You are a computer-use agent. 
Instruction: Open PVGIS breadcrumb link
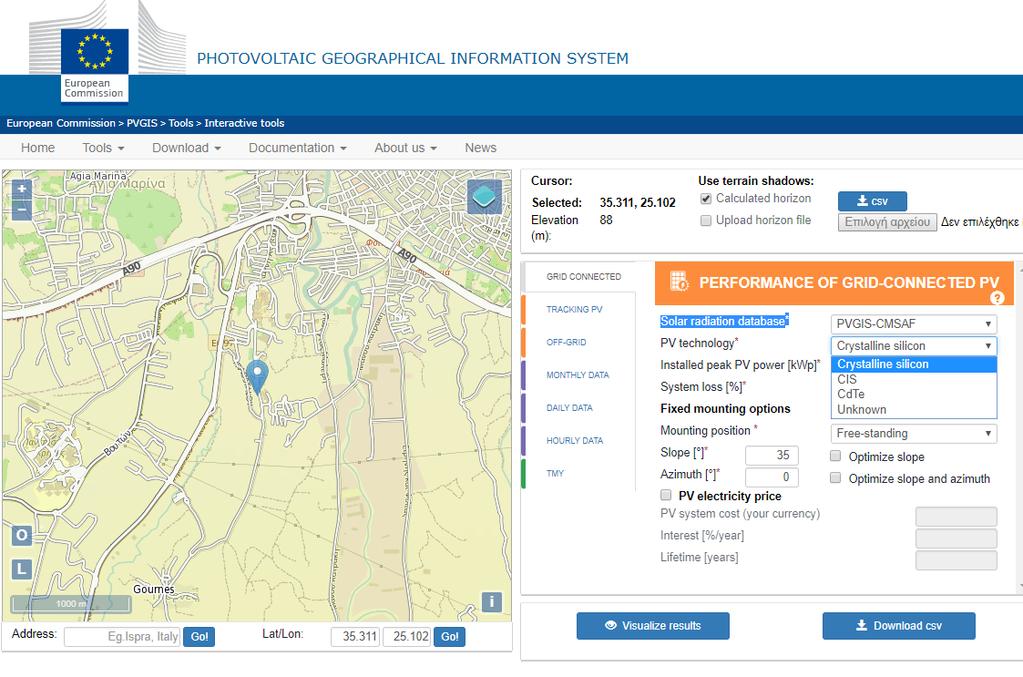click(x=142, y=123)
